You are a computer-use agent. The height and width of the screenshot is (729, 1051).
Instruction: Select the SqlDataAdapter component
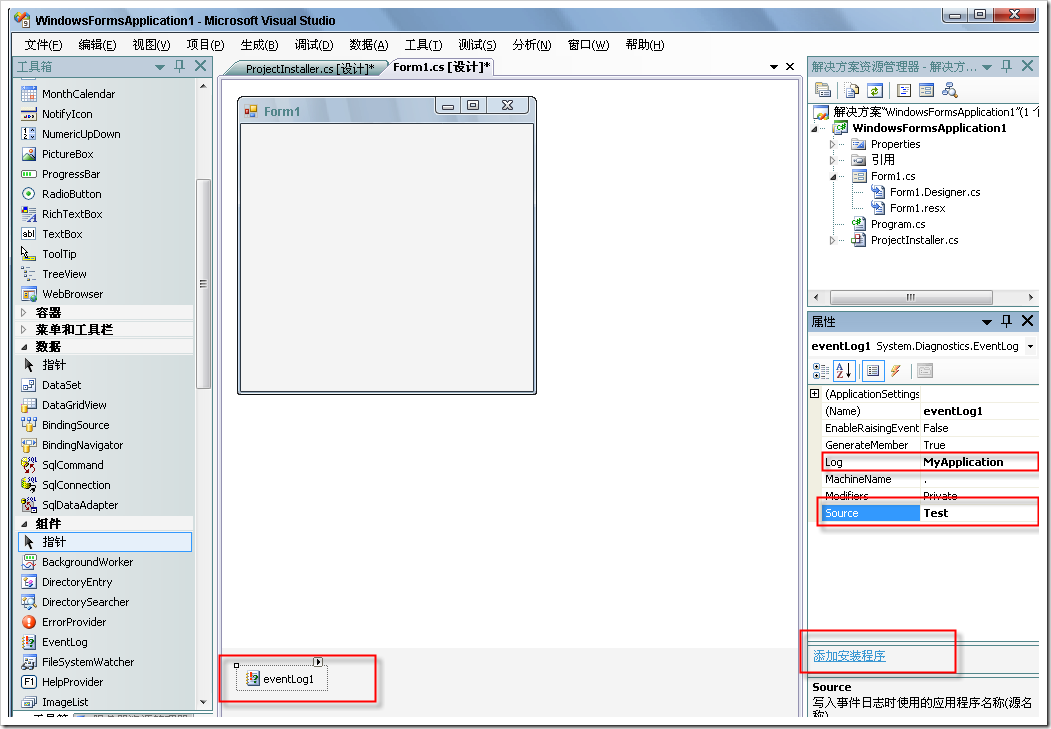coord(80,505)
